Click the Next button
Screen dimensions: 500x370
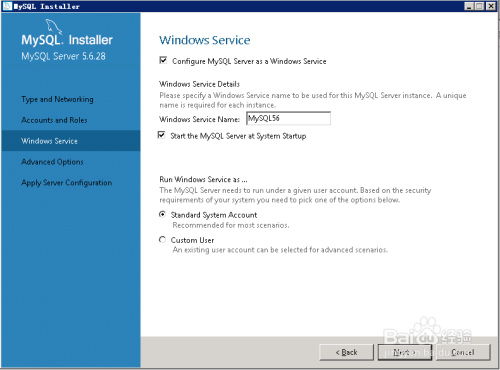pyautogui.click(x=405, y=352)
